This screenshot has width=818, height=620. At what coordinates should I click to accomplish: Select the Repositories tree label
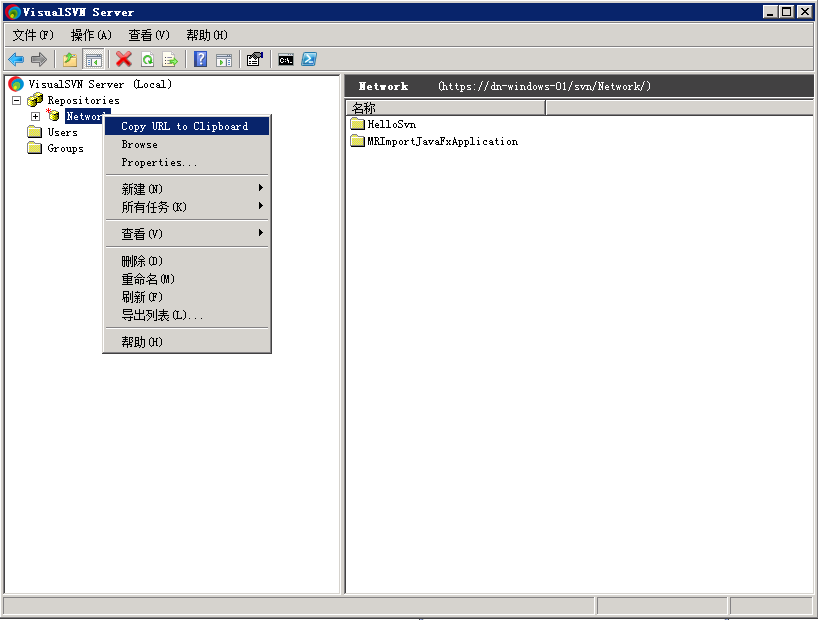(x=83, y=100)
